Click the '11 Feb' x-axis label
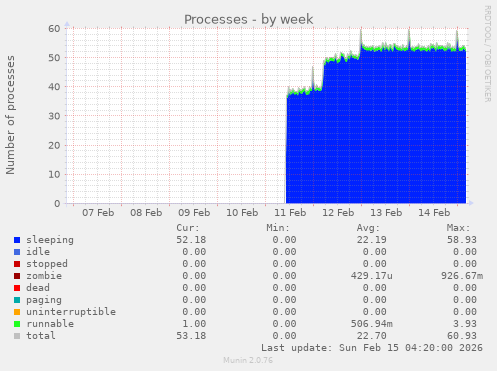This screenshot has width=497, height=371. 290,213
